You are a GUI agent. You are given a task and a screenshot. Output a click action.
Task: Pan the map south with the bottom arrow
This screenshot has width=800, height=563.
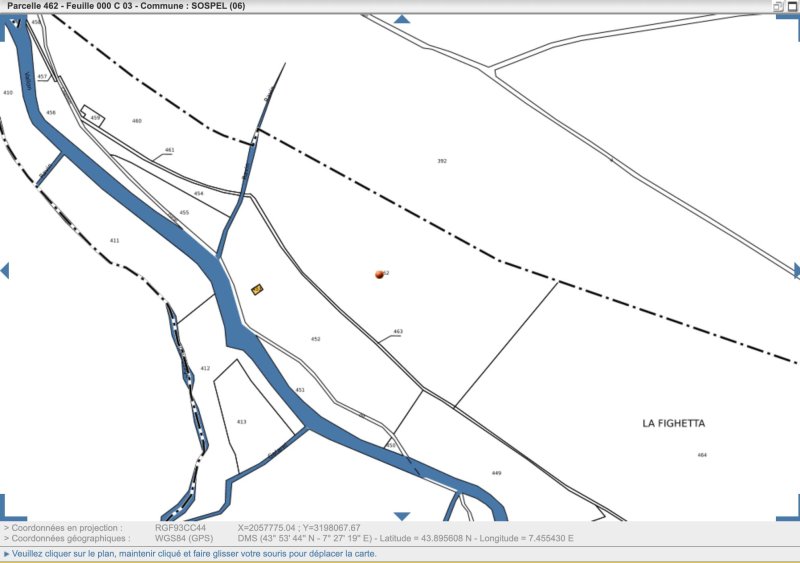point(402,516)
